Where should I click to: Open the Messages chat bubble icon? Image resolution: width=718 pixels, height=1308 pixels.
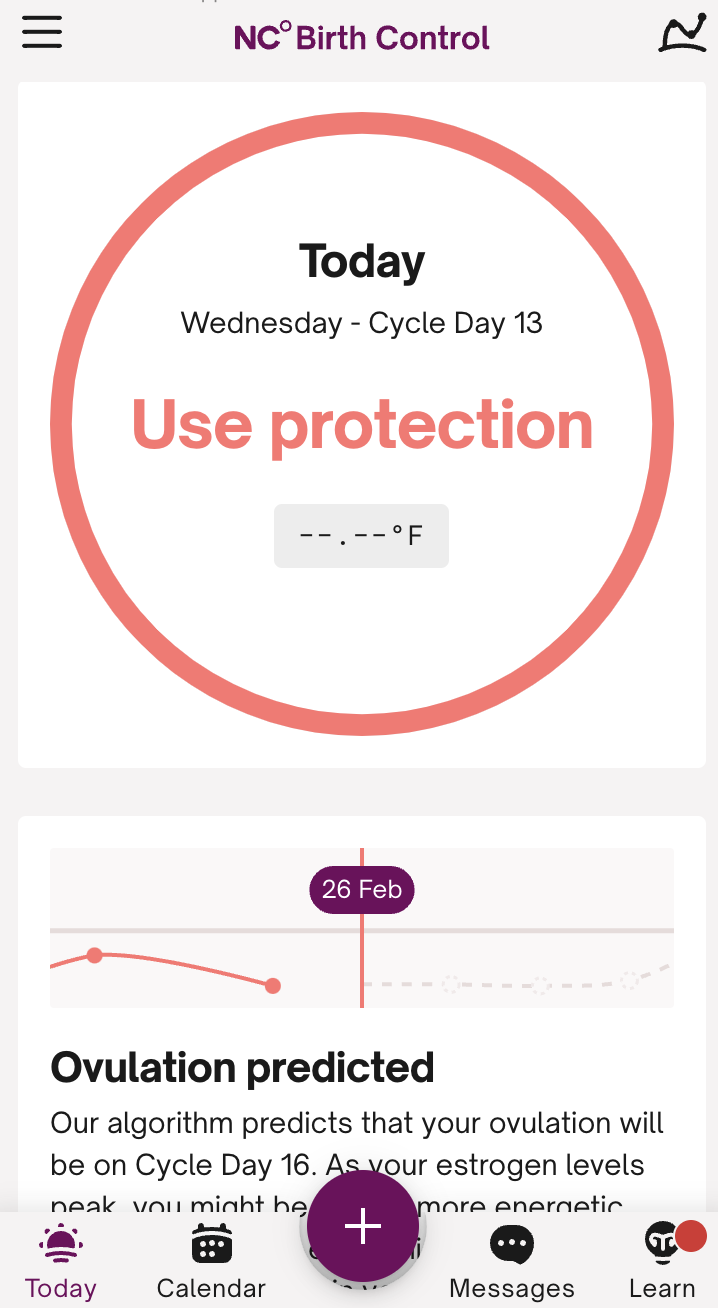pos(512,1246)
